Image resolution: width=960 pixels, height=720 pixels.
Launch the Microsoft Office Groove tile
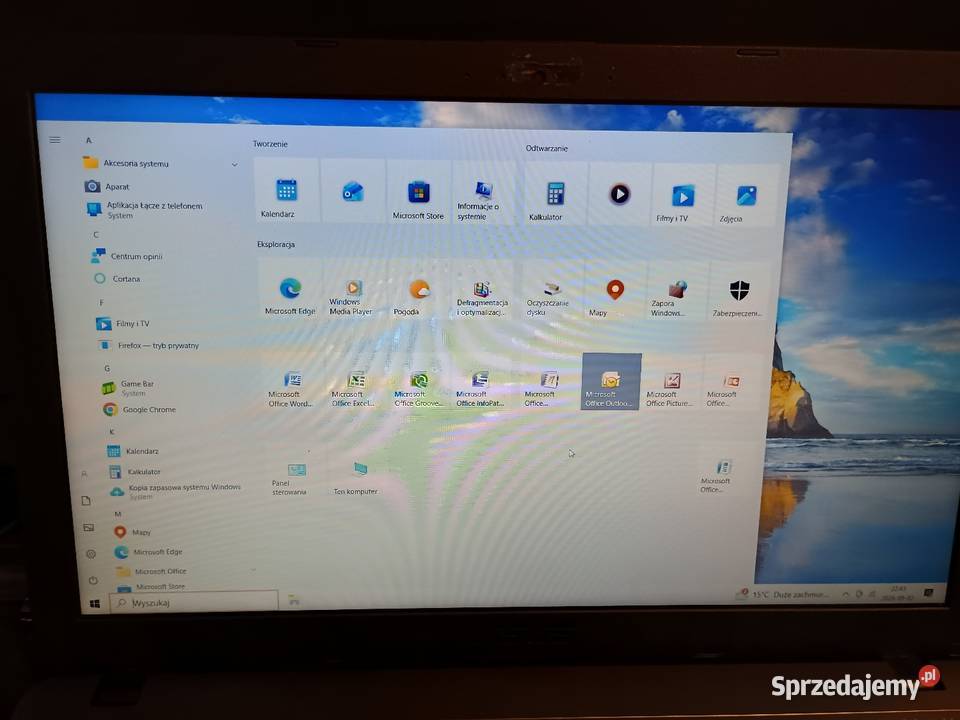pyautogui.click(x=419, y=382)
